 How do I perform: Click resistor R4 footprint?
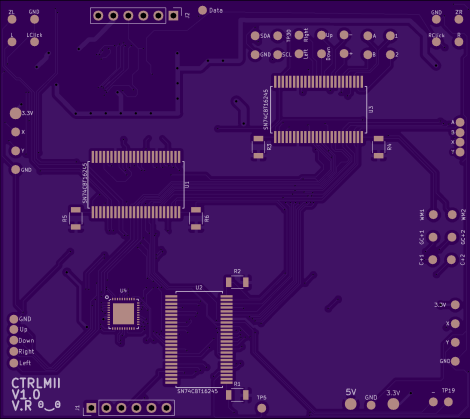point(378,147)
